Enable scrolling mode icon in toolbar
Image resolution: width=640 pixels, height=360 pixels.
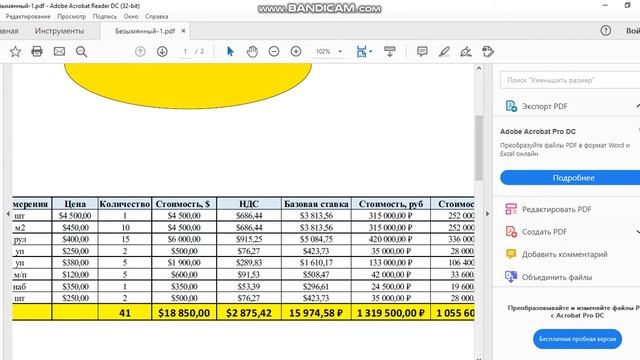tap(390, 51)
